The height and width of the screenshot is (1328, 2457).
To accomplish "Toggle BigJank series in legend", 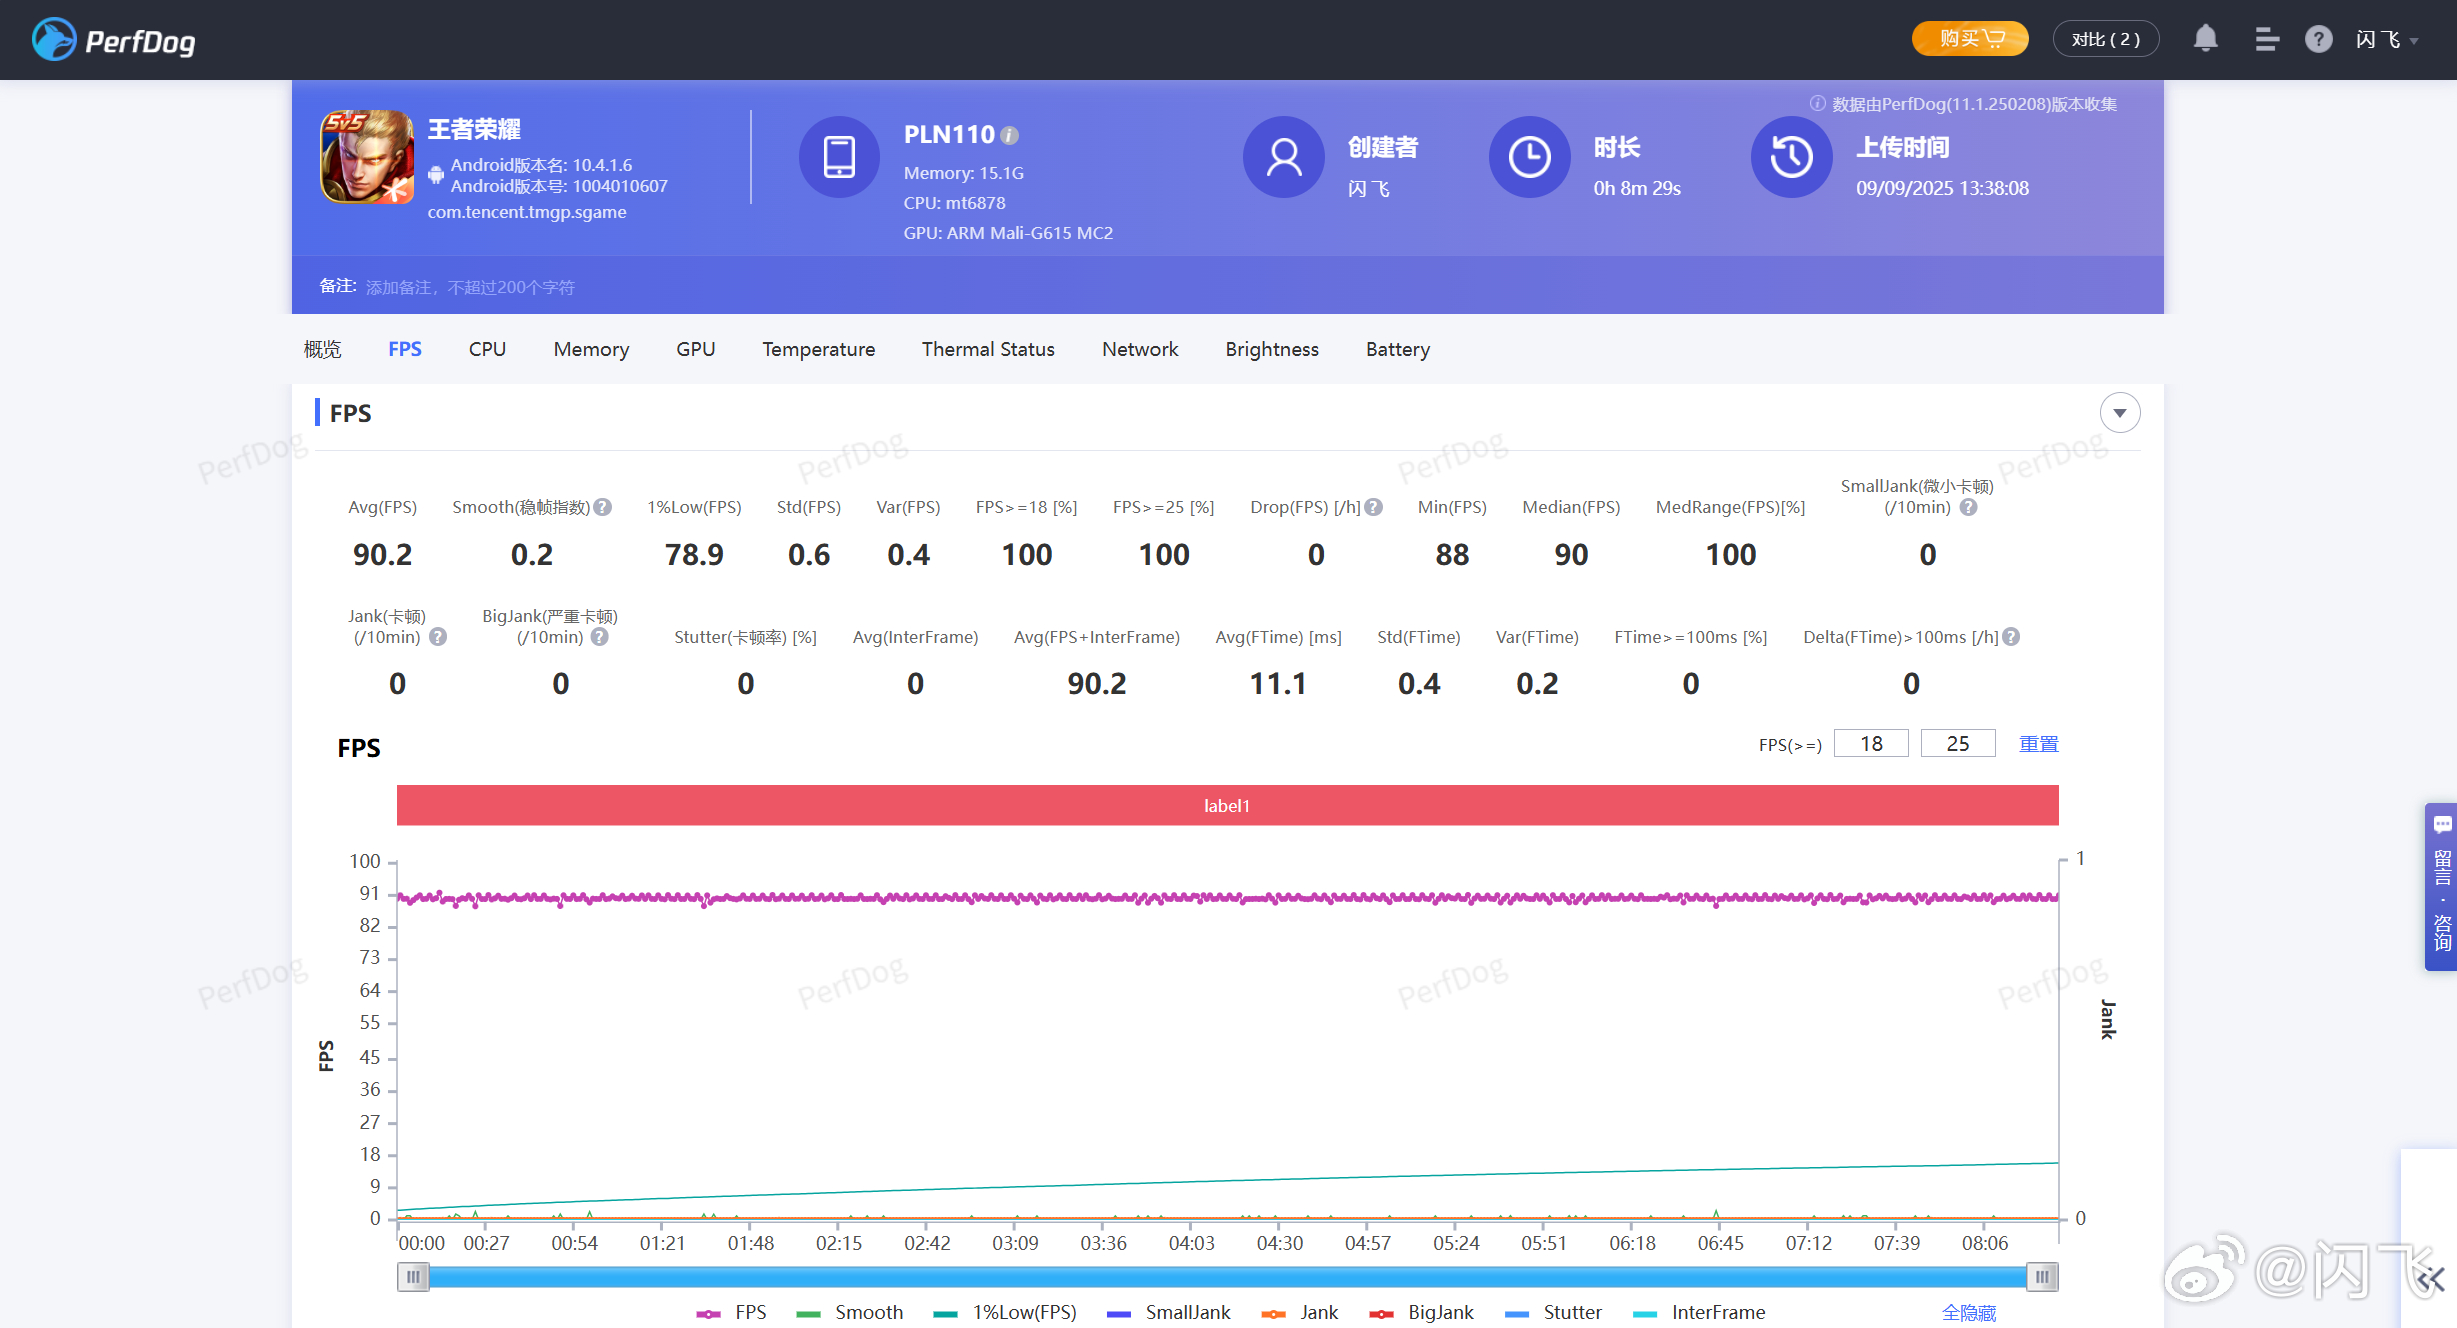I will [1421, 1312].
